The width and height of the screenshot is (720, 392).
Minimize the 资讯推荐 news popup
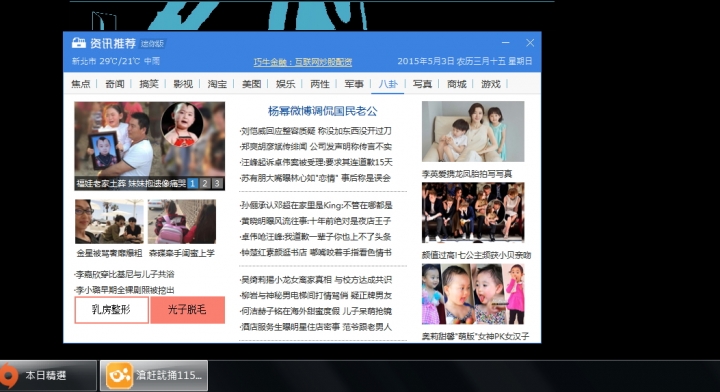(x=506, y=42)
